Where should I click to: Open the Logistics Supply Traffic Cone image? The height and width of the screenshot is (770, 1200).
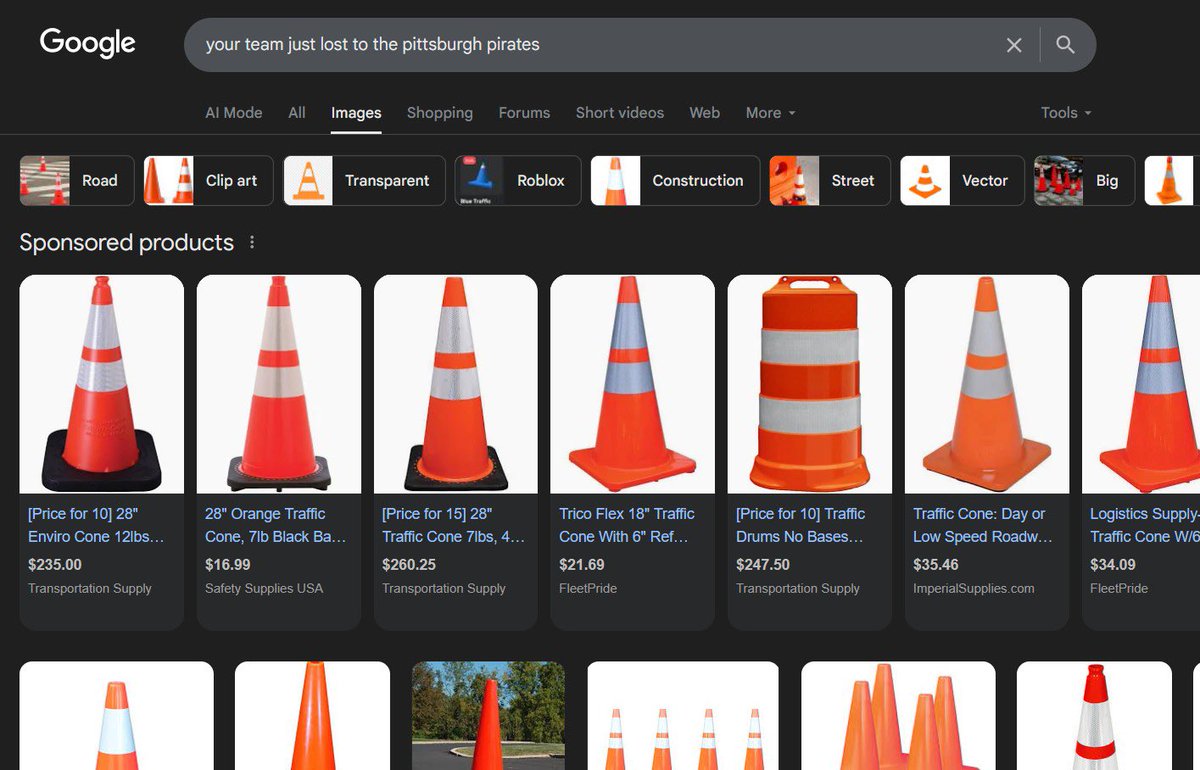[x=1141, y=384]
